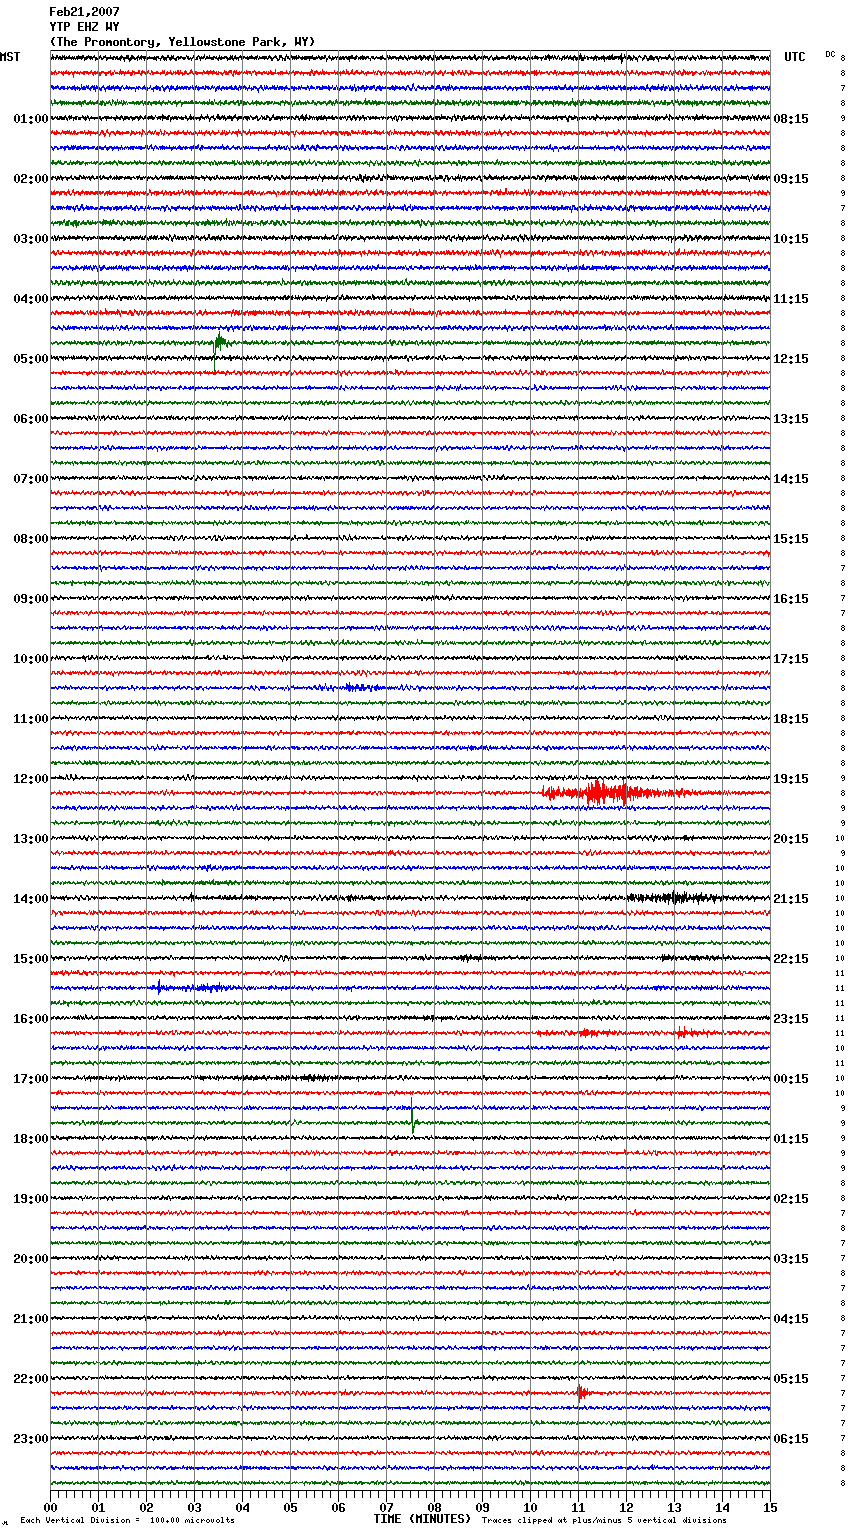Click the red spike on trace after 22:00
This screenshot has height=1534, width=850.
[x=581, y=1392]
